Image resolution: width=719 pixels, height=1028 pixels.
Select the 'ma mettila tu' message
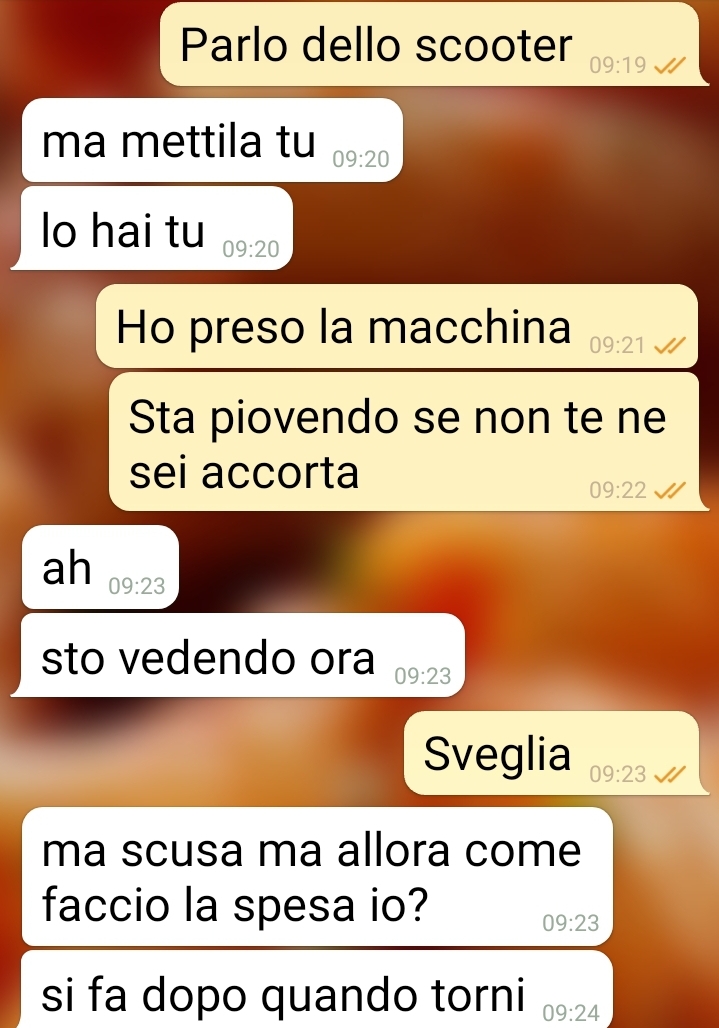coord(212,140)
